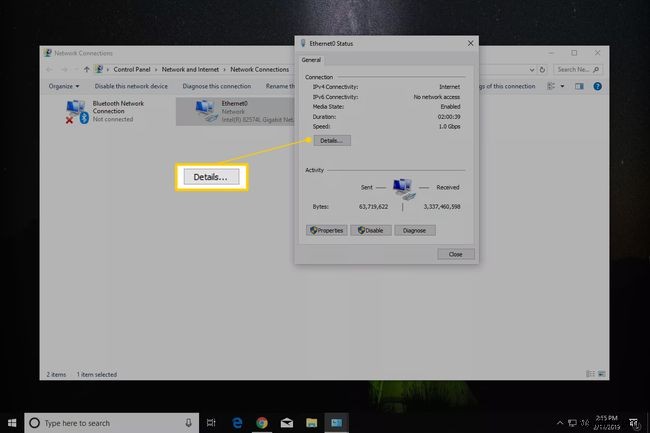Click the Ethernet0 Status title bar icon
Viewport: 650px width, 433px height.
303,43
